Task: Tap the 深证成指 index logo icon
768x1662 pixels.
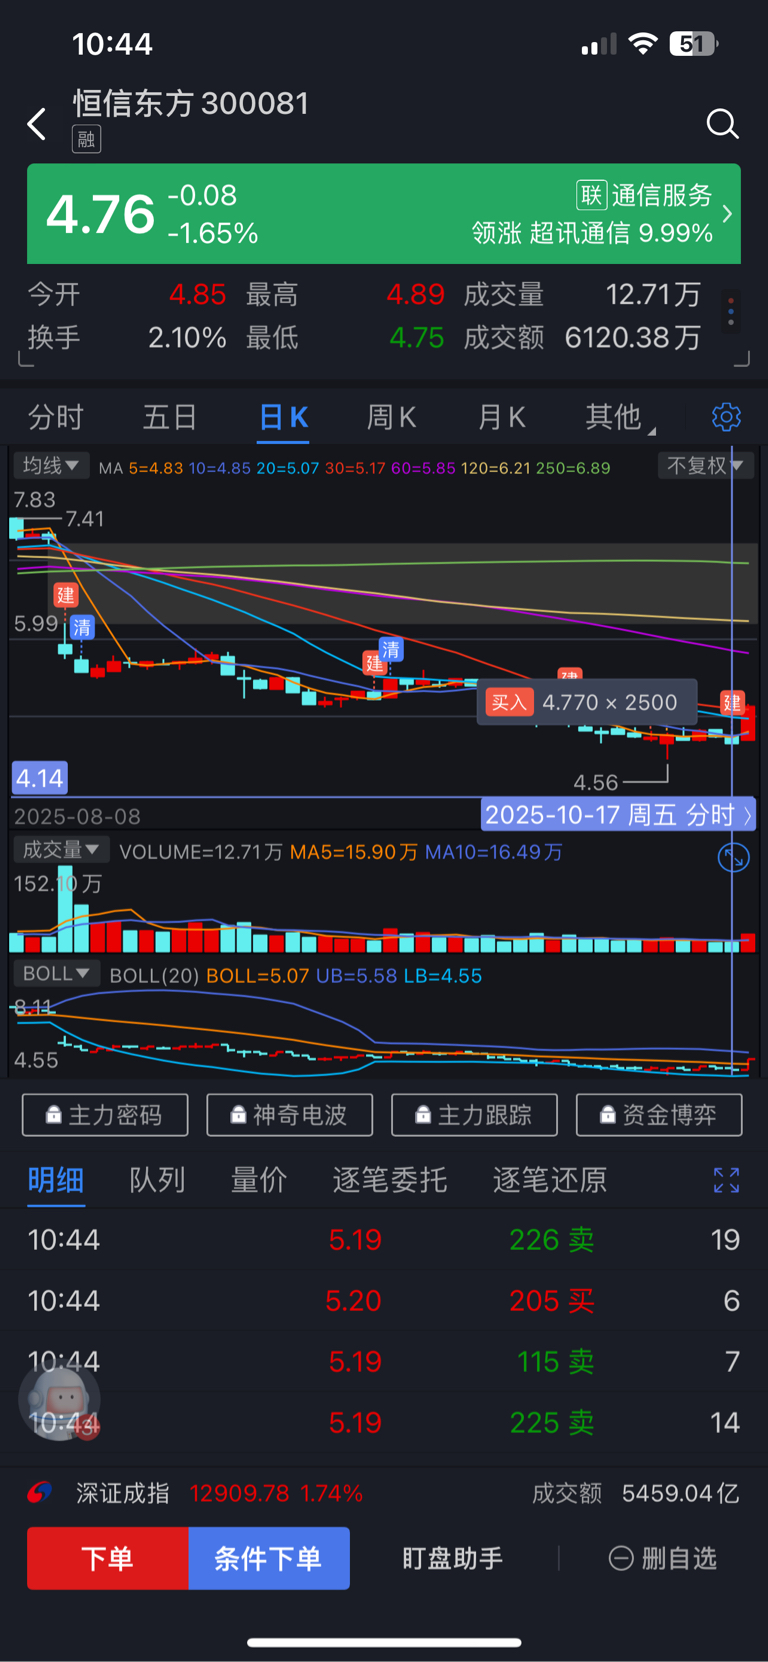Action: point(39,1493)
